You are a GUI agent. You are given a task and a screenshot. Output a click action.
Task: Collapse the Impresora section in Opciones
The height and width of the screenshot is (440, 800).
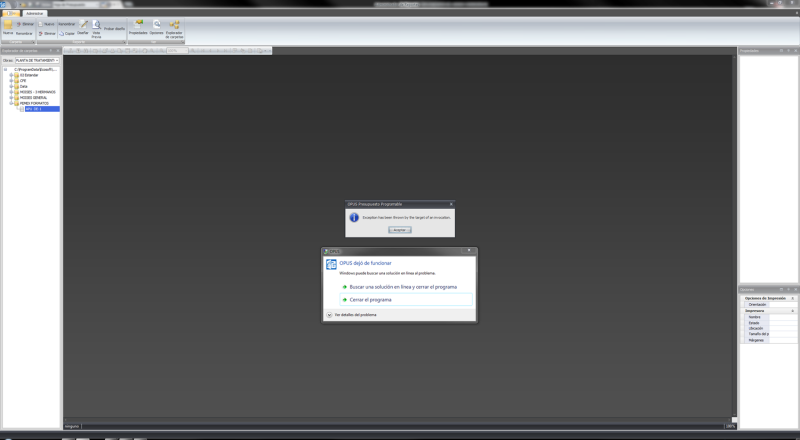(x=793, y=310)
